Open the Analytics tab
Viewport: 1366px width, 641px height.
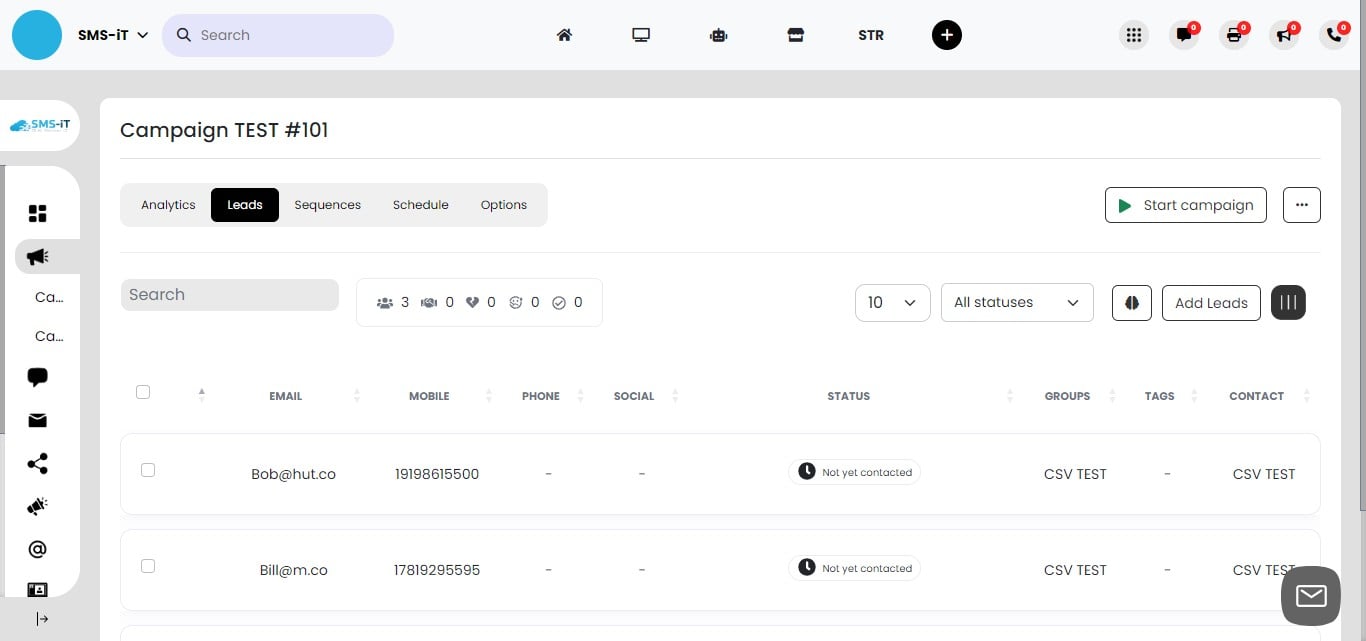click(167, 204)
